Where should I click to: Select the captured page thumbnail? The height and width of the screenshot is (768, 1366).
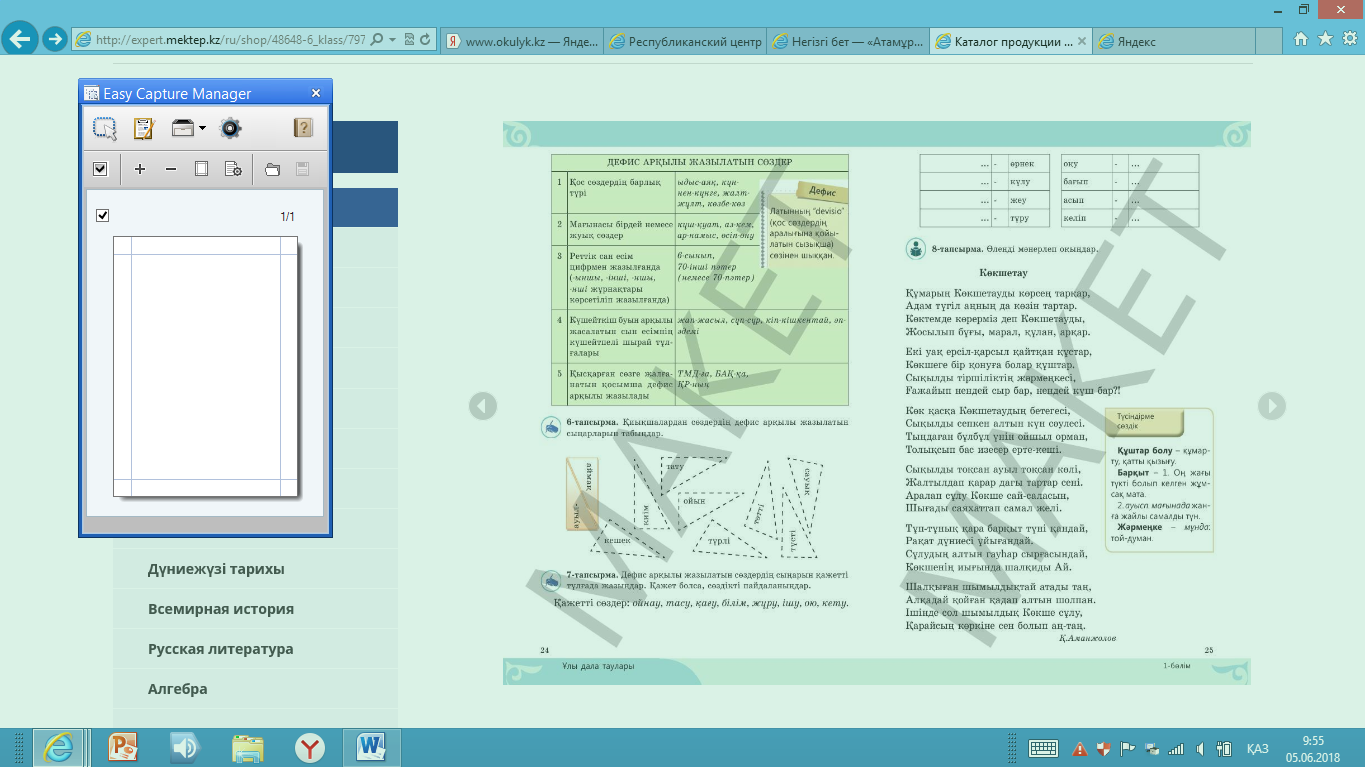(205, 366)
